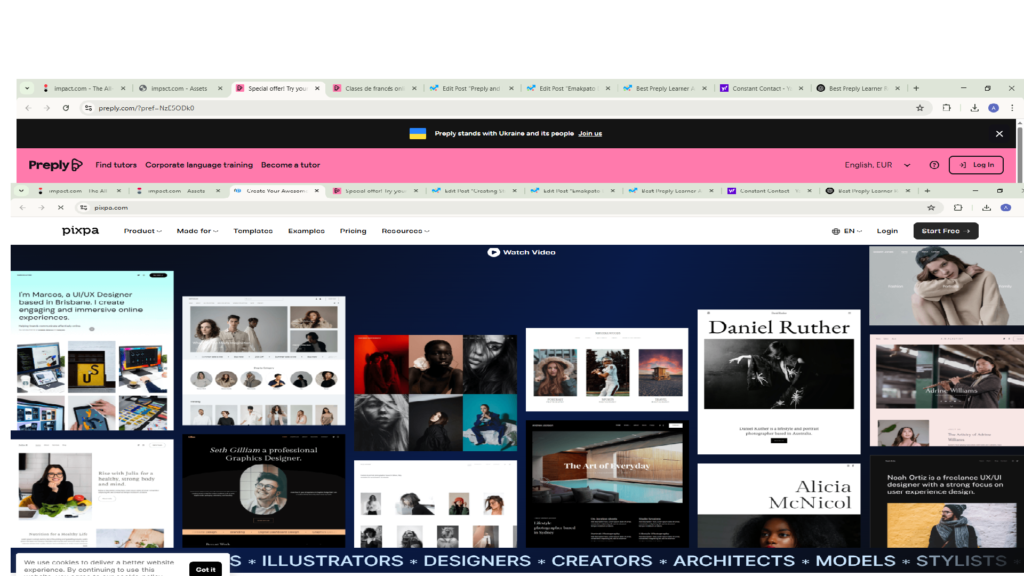The image size is (1024, 576).
Task: Open the Made for dropdown
Action: click(196, 231)
